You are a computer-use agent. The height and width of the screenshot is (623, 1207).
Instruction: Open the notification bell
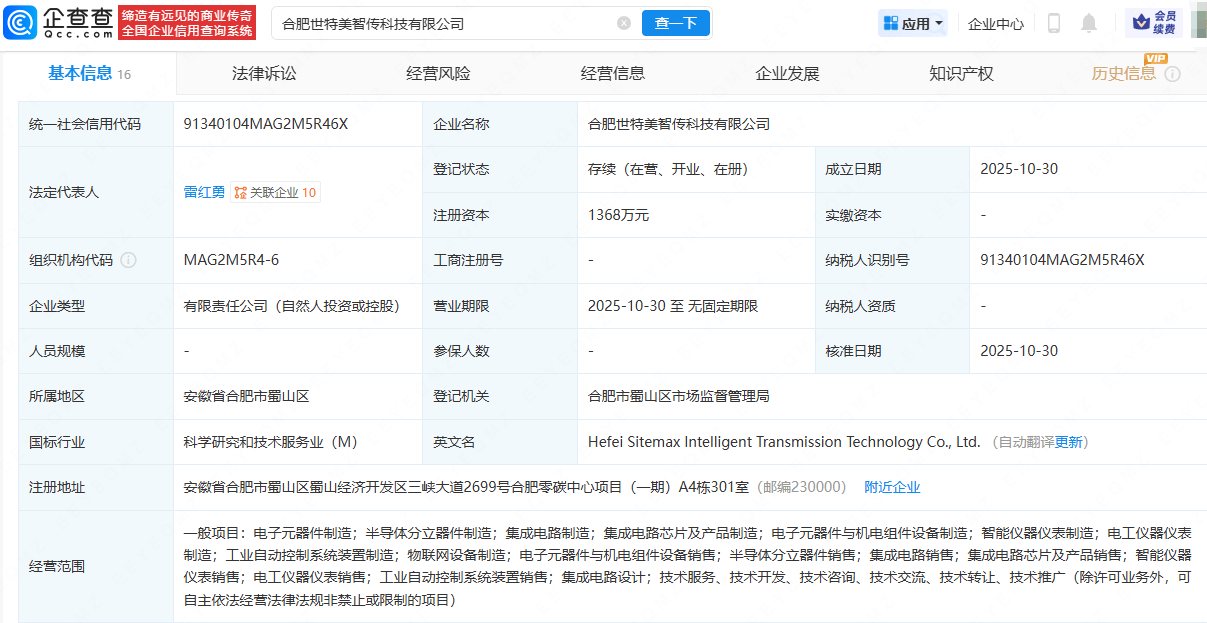[1089, 23]
